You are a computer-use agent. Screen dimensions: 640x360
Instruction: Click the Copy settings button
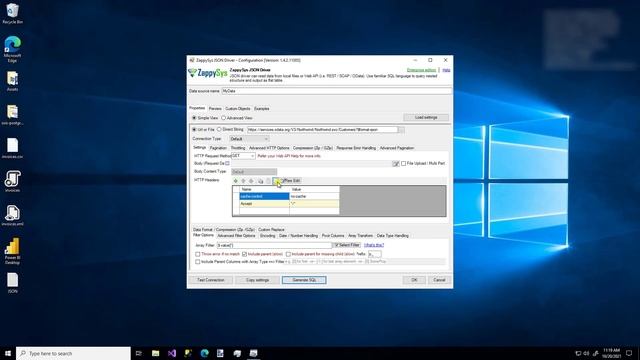click(257, 280)
